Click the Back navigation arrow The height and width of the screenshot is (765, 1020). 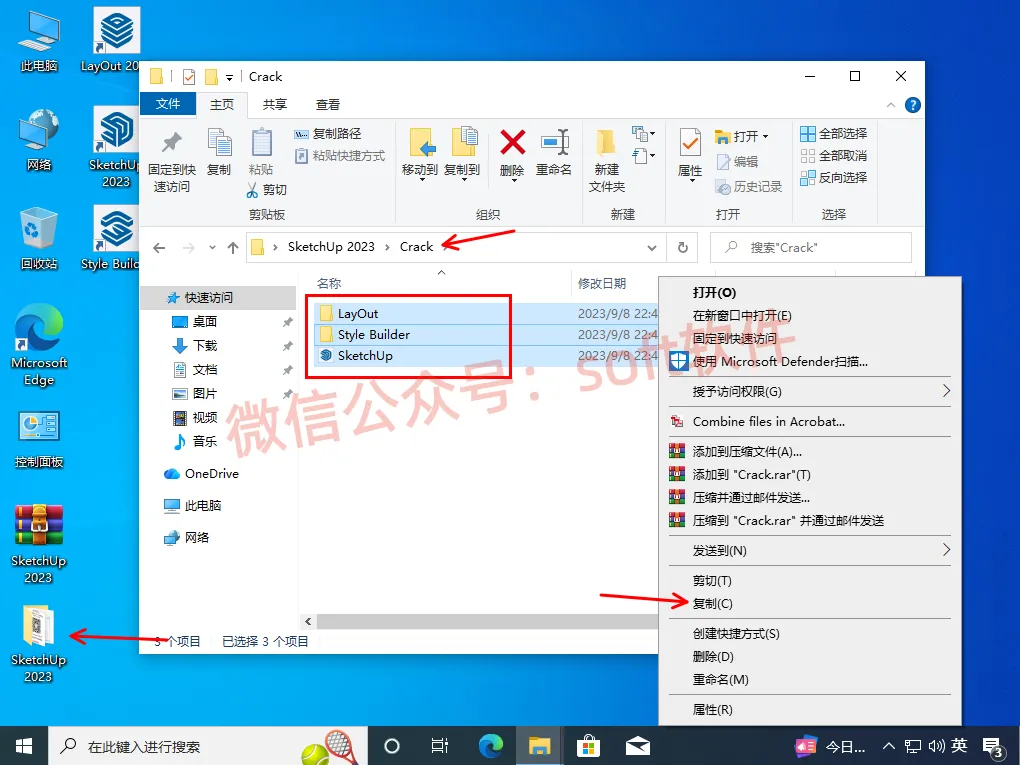click(159, 248)
